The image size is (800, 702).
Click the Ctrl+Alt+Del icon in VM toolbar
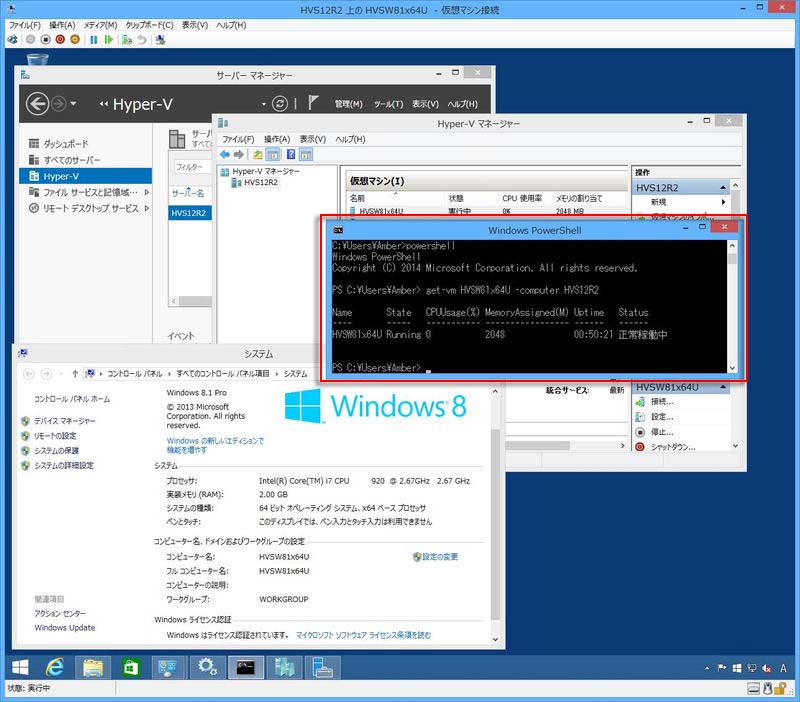point(13,39)
